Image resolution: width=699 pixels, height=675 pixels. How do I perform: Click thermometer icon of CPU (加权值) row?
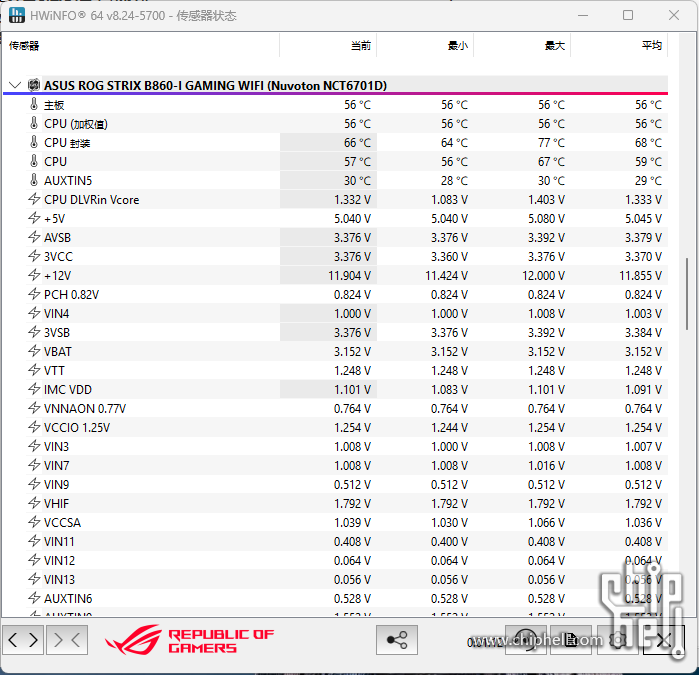click(x=34, y=123)
